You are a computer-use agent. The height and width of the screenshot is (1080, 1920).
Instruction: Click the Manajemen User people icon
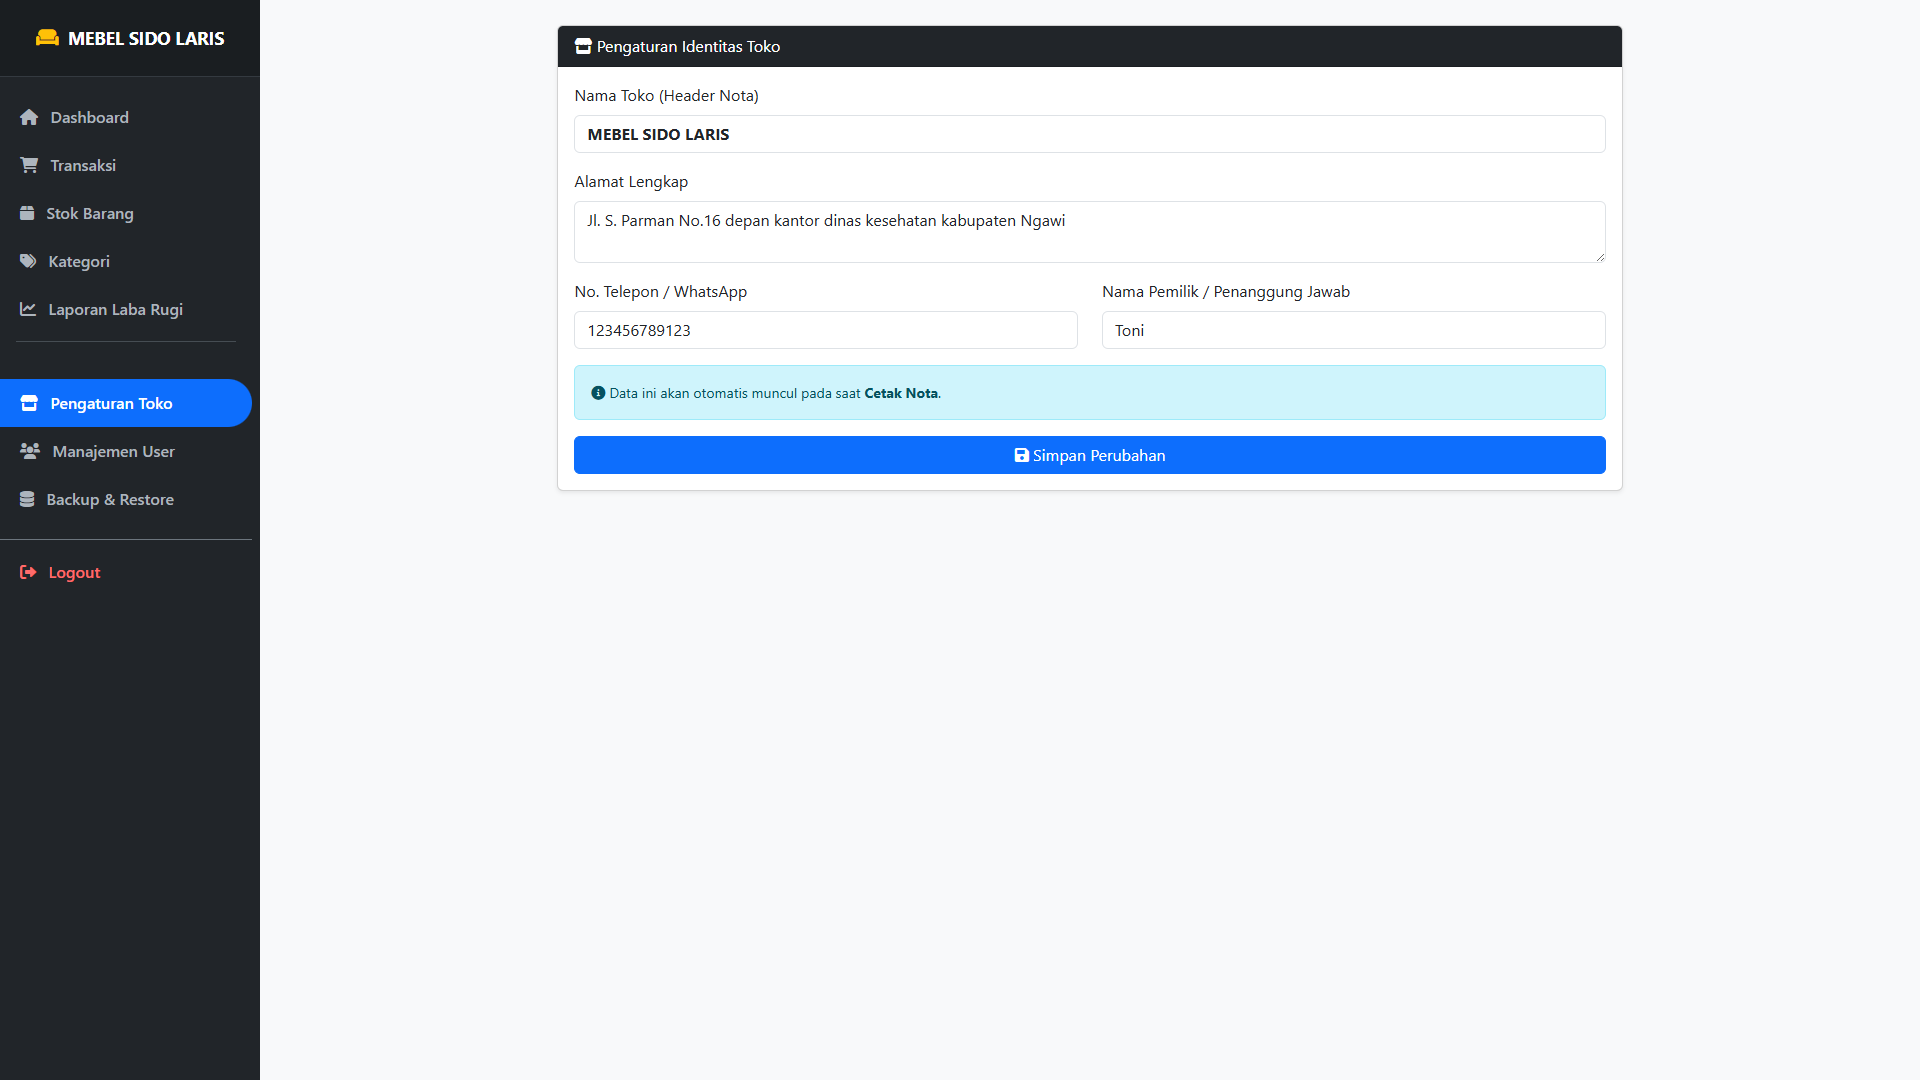30,451
